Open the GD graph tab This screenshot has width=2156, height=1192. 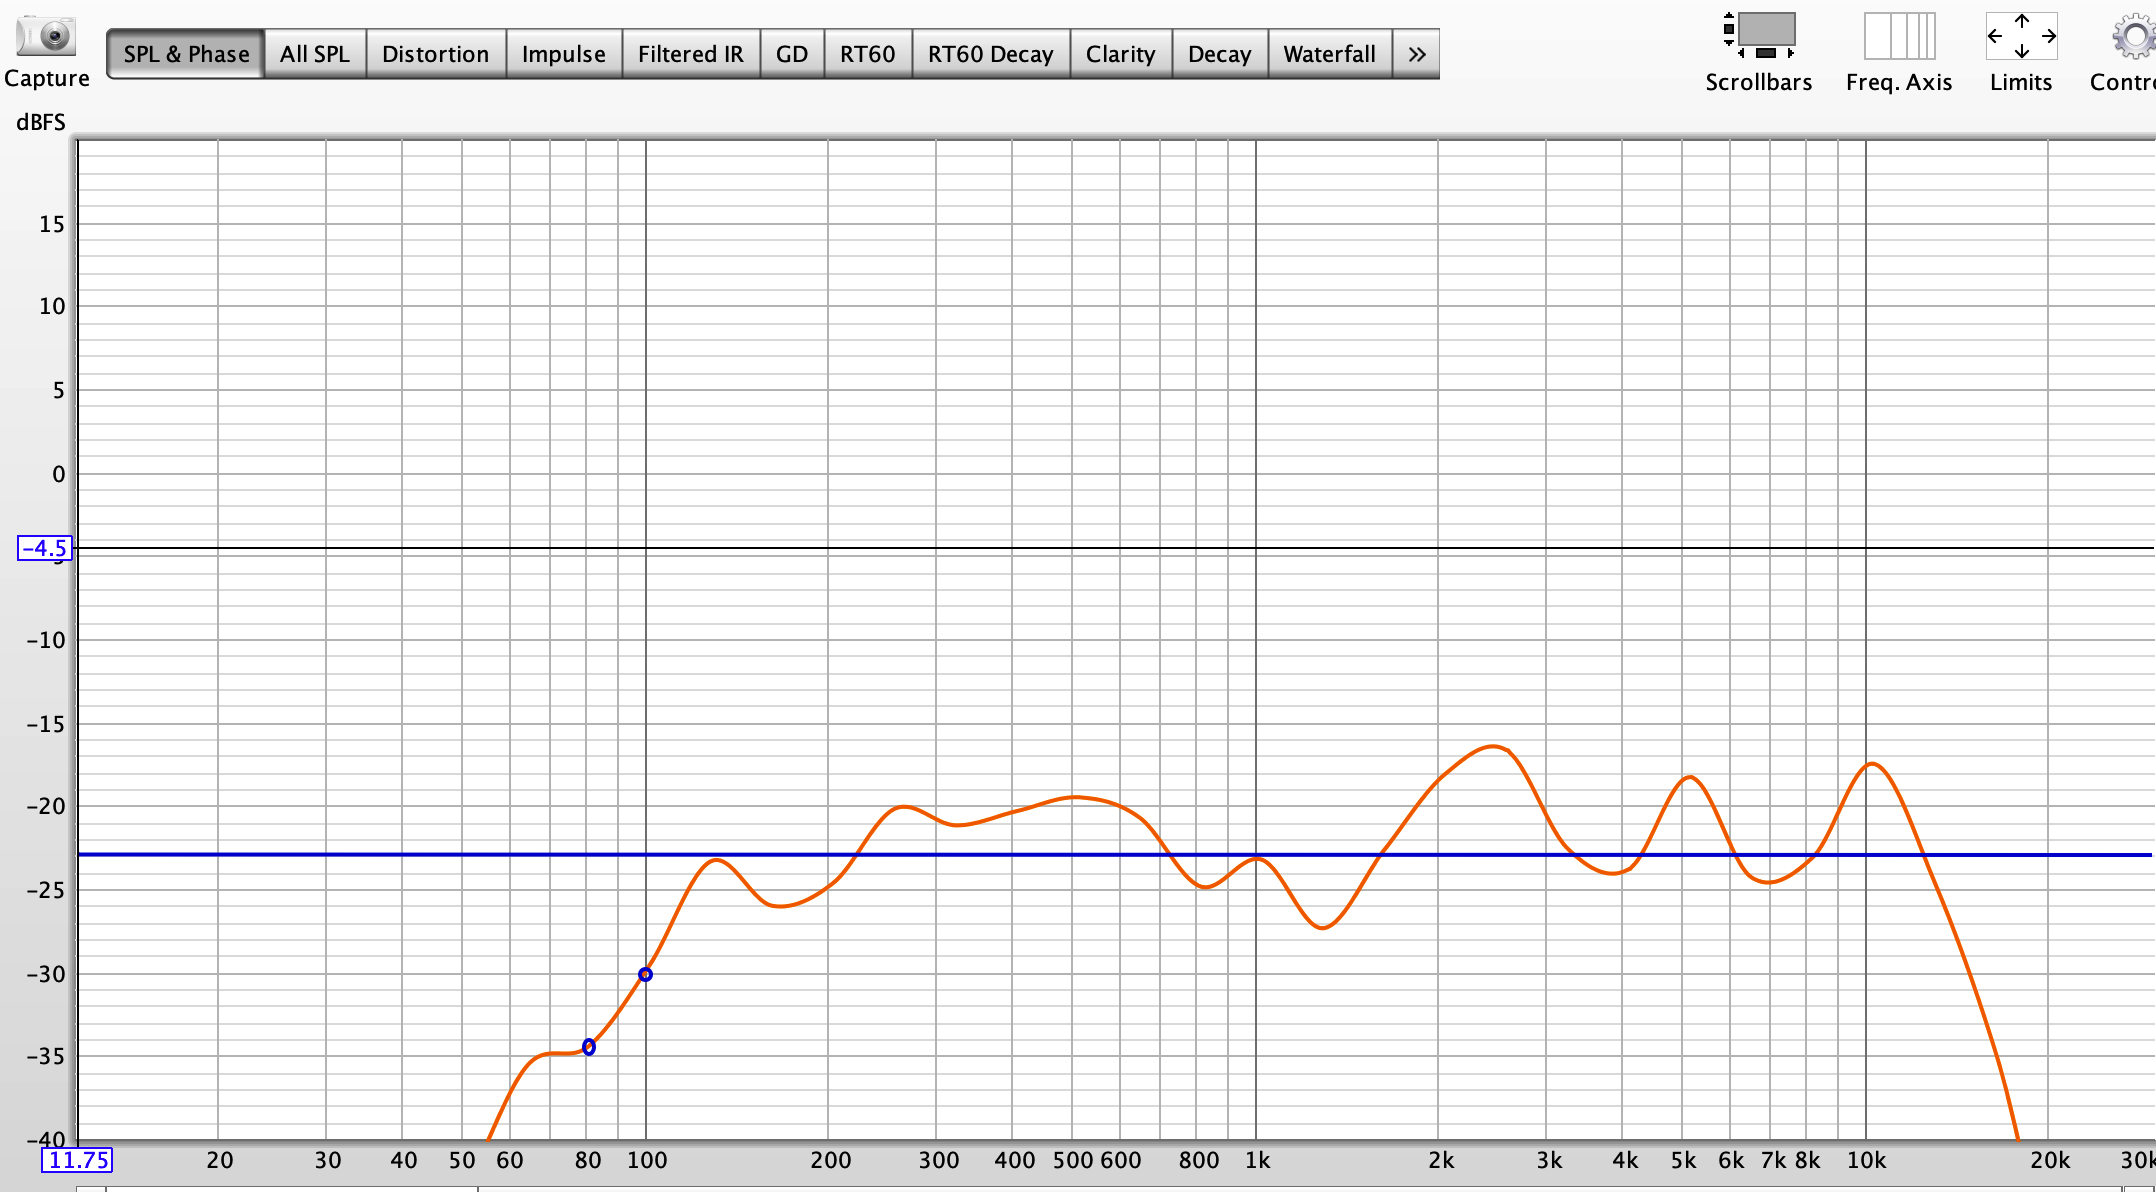pos(791,54)
